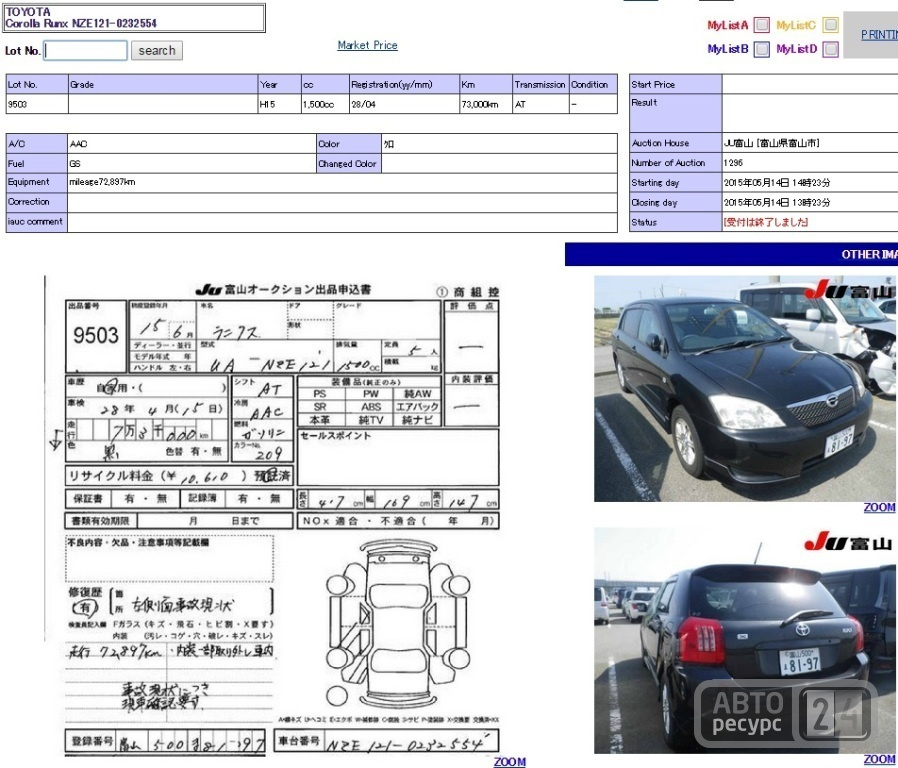Select the Closing day date value
This screenshot has height=768, width=898.
click(x=777, y=202)
